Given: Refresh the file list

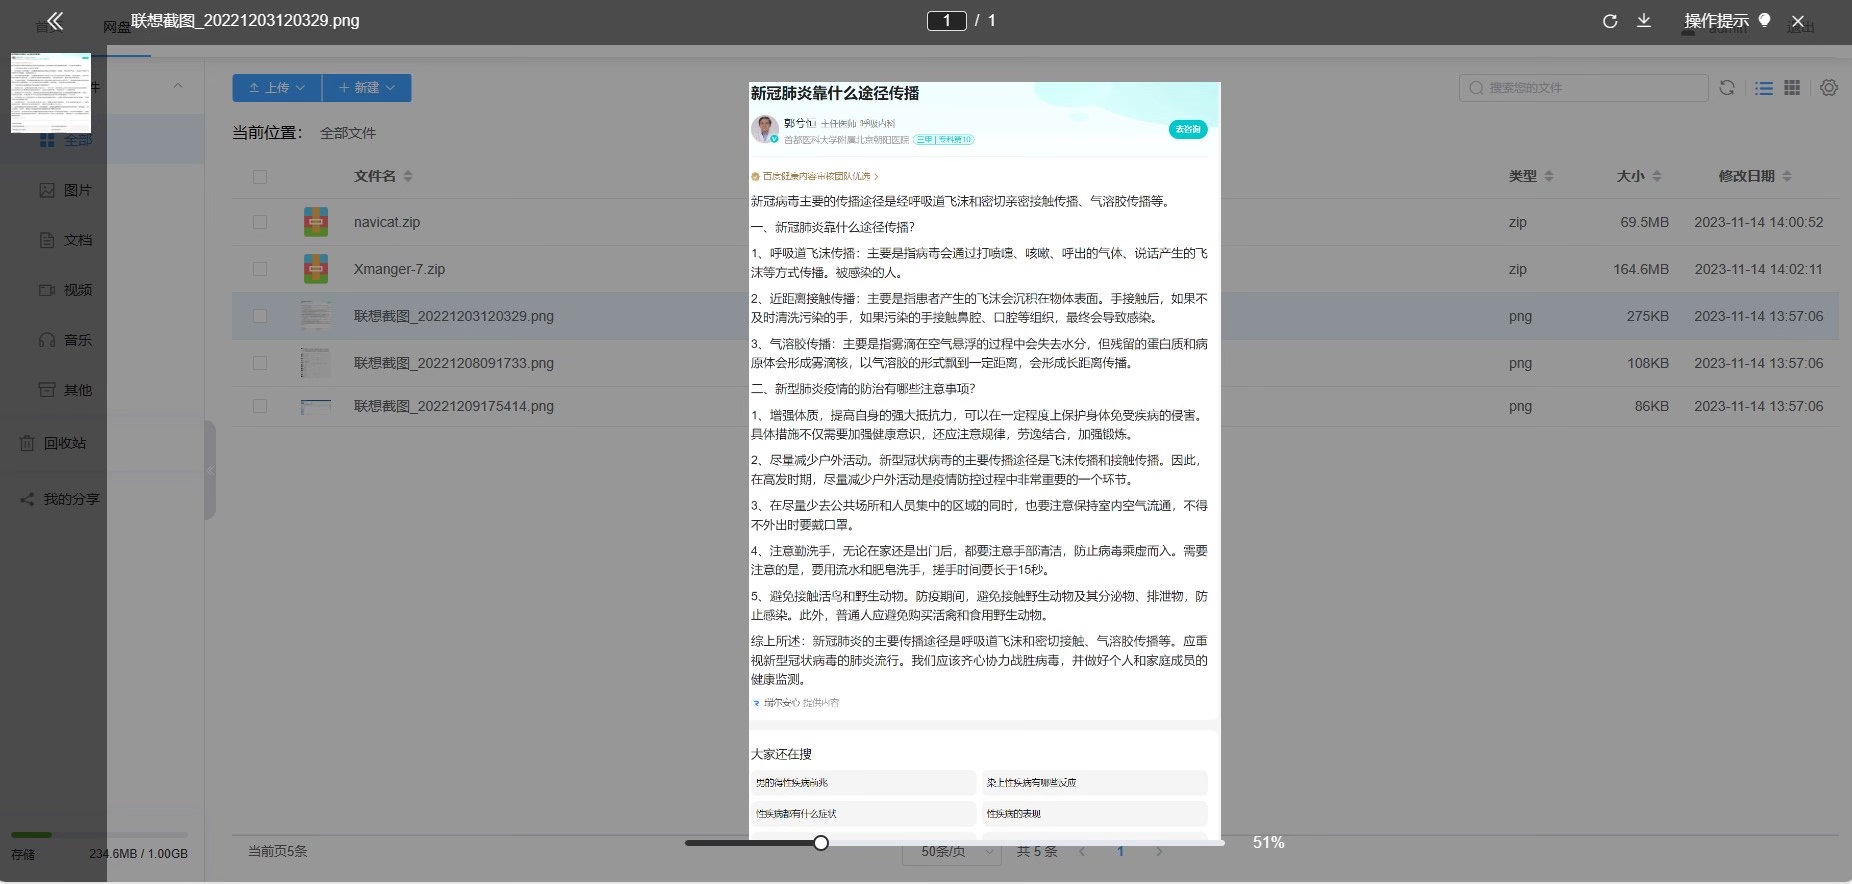Looking at the screenshot, I should coord(1727,88).
